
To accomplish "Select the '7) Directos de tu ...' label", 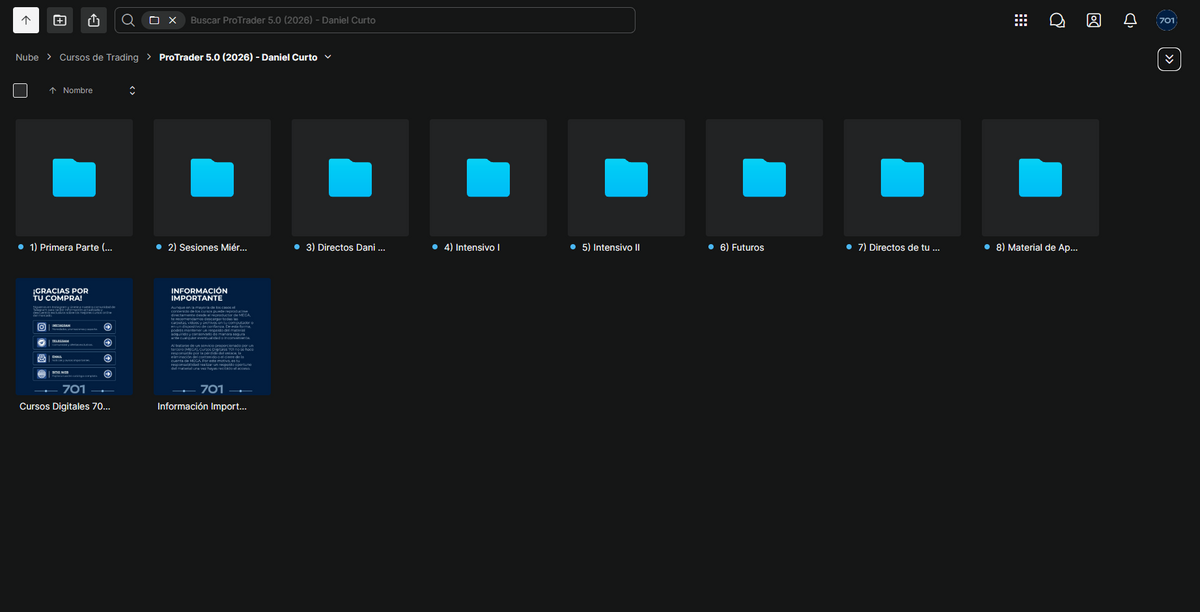I will (898, 247).
